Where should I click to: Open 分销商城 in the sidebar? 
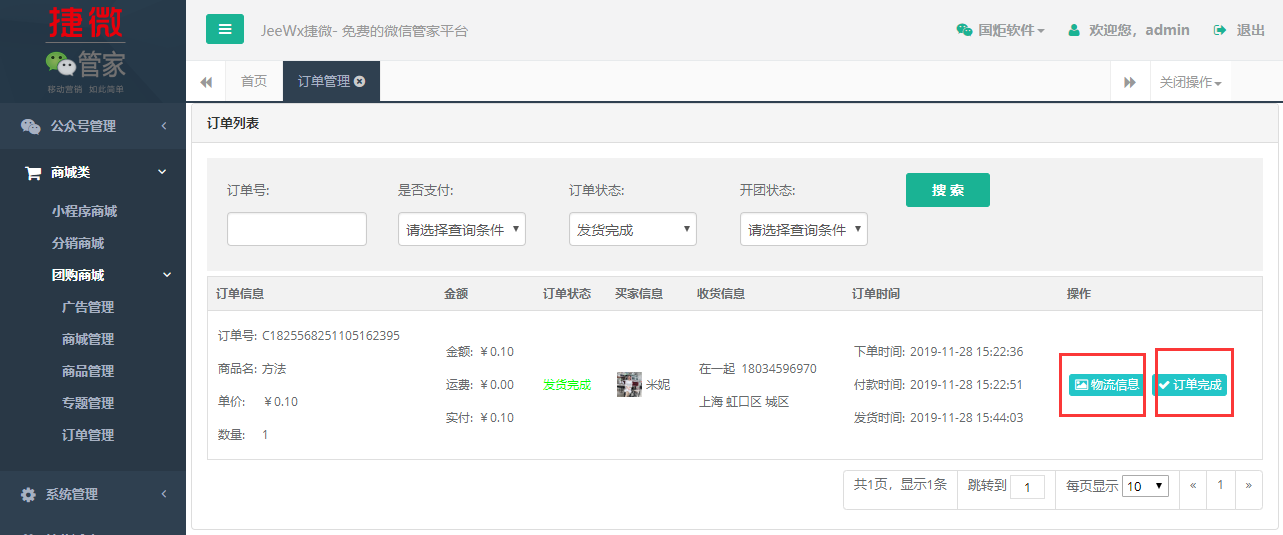click(x=78, y=243)
